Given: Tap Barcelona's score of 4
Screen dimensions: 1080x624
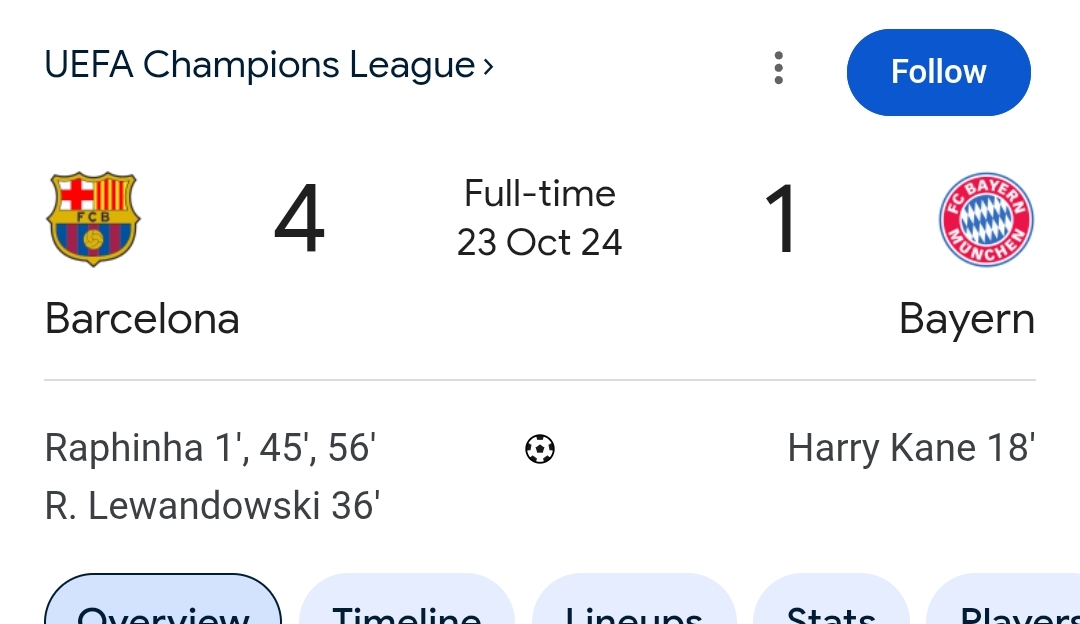Looking at the screenshot, I should click(299, 219).
